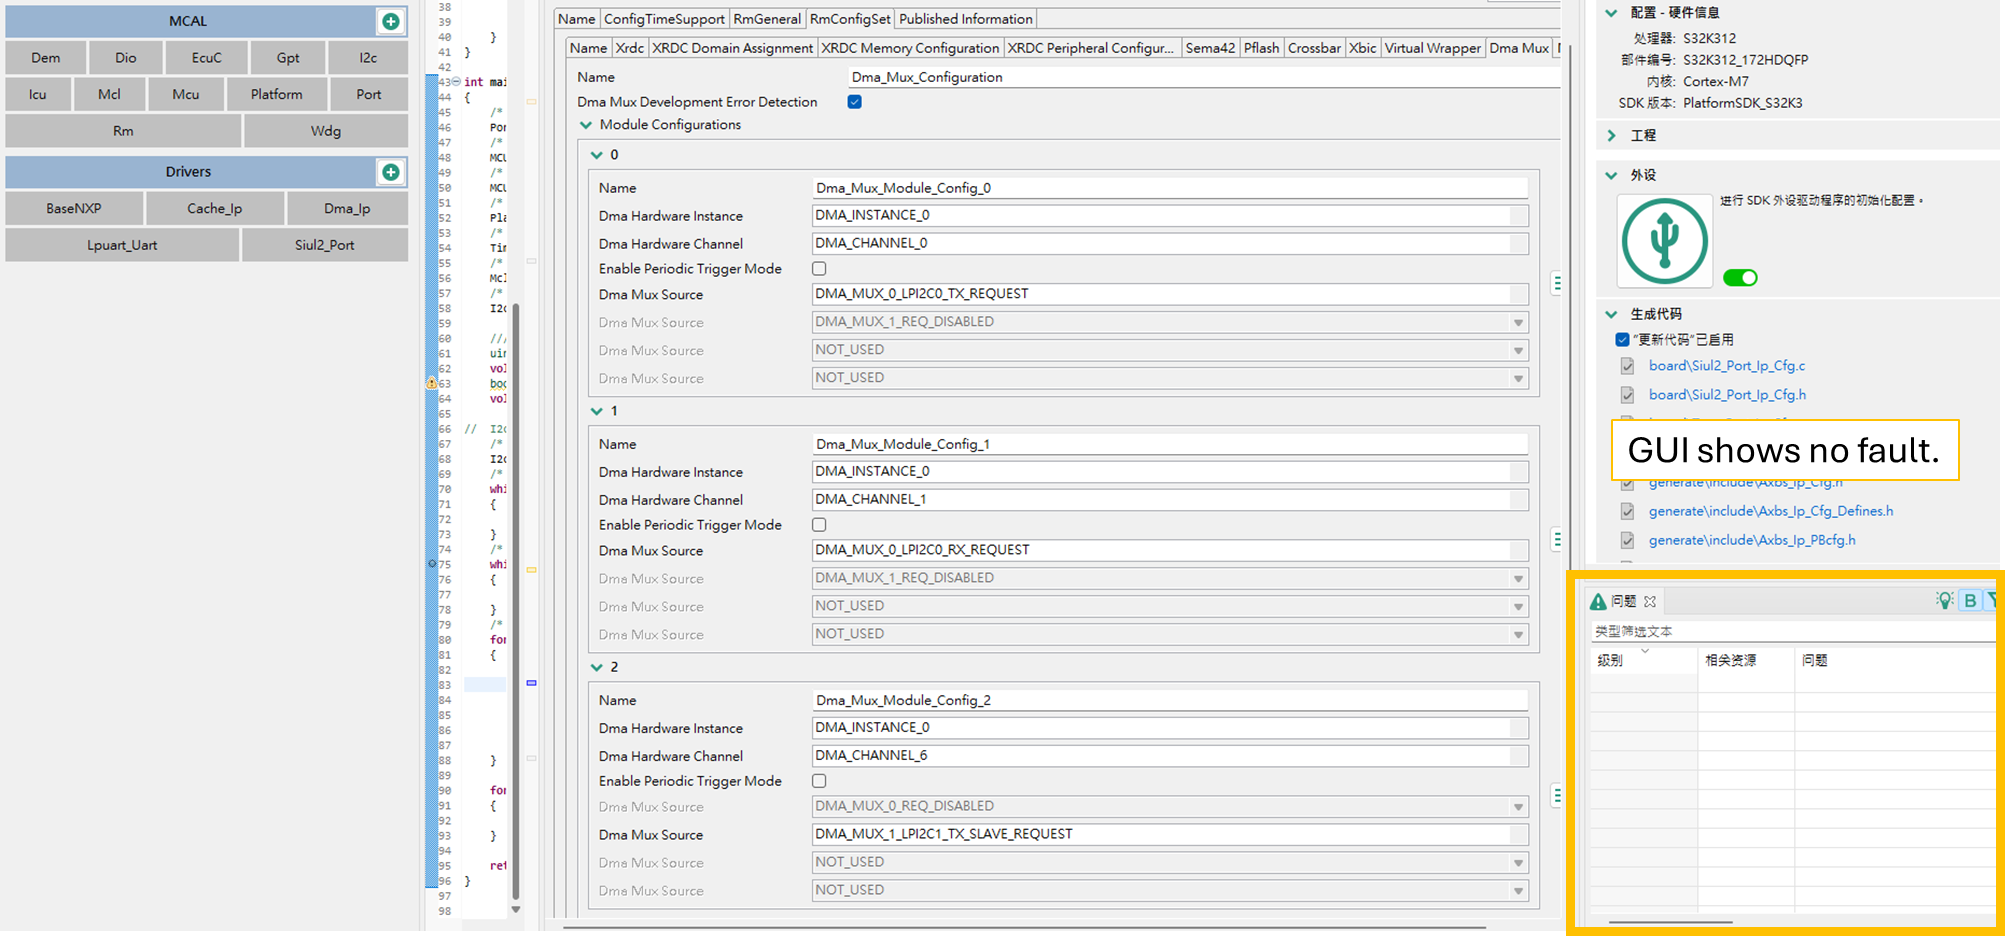Add a new MCAL component with plus icon
The height and width of the screenshot is (936, 2005).
[x=391, y=21]
